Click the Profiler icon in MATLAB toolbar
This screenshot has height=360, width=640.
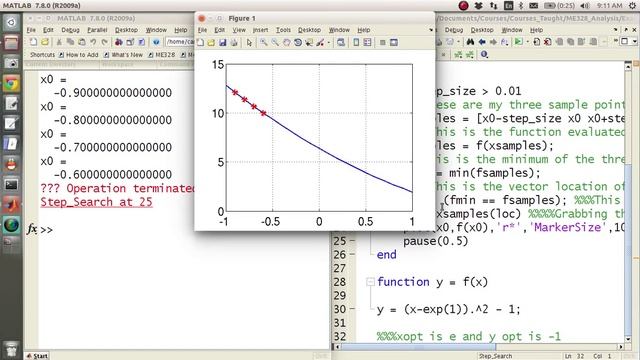point(142,42)
